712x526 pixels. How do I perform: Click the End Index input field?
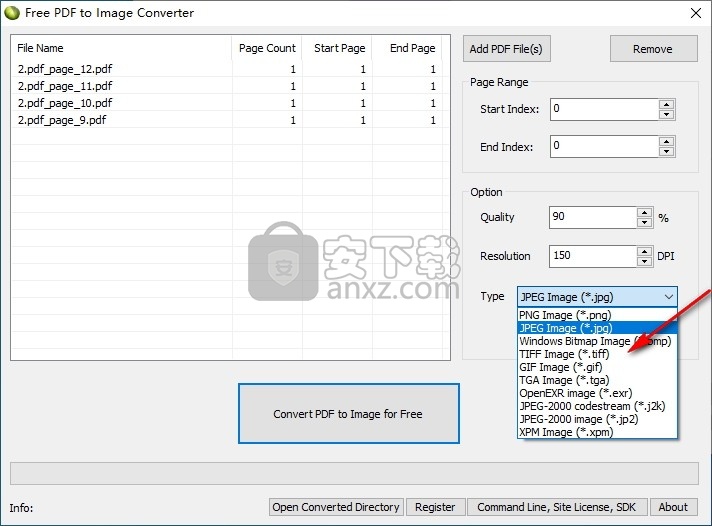pos(604,146)
